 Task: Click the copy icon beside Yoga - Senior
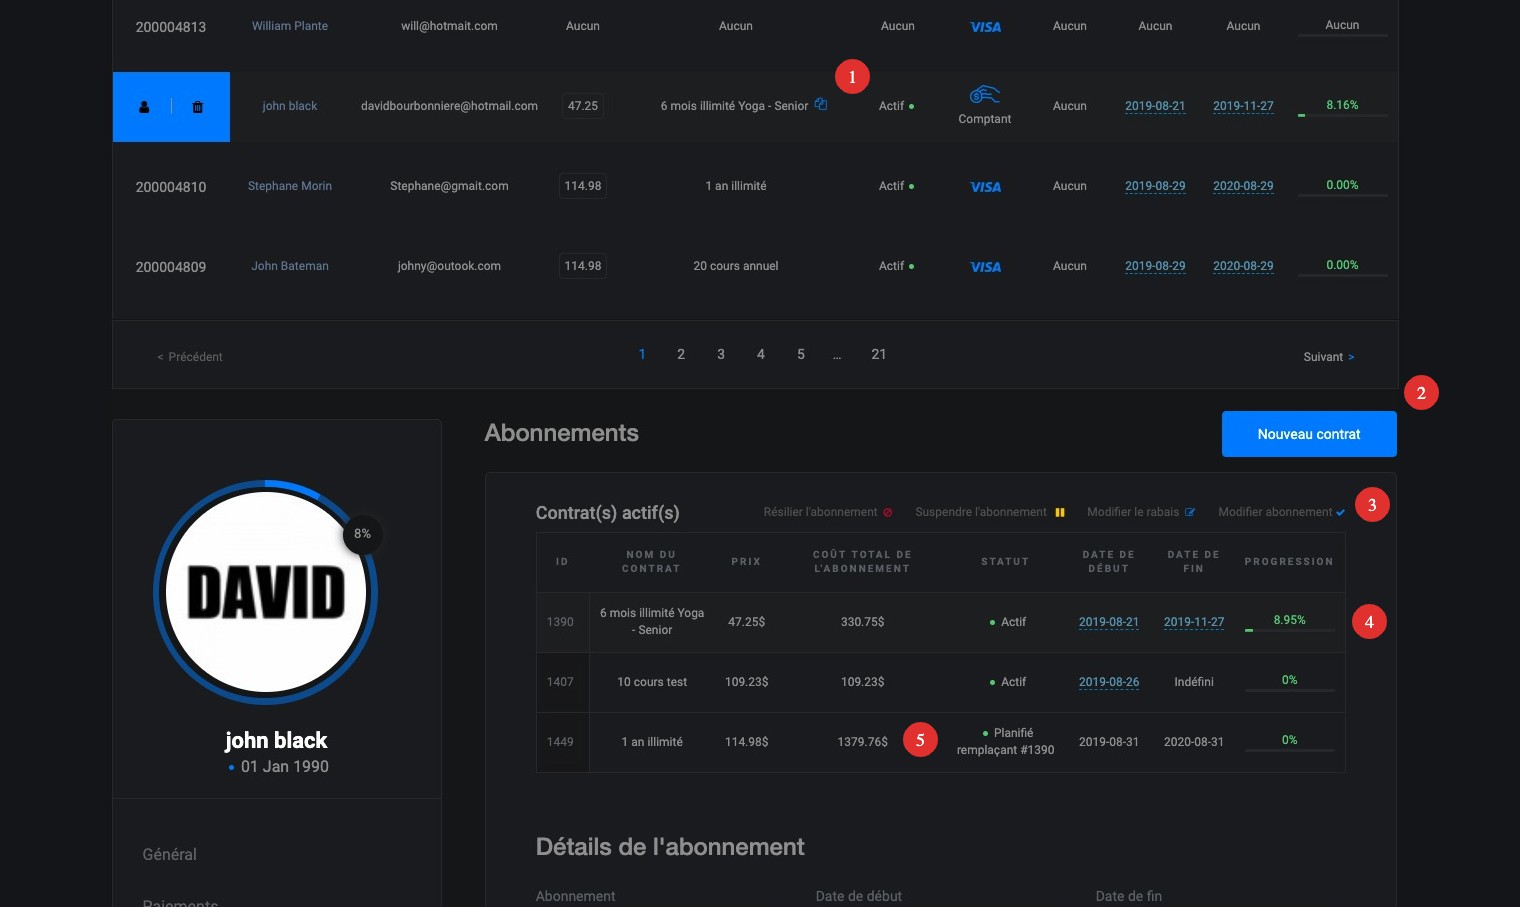[821, 104]
